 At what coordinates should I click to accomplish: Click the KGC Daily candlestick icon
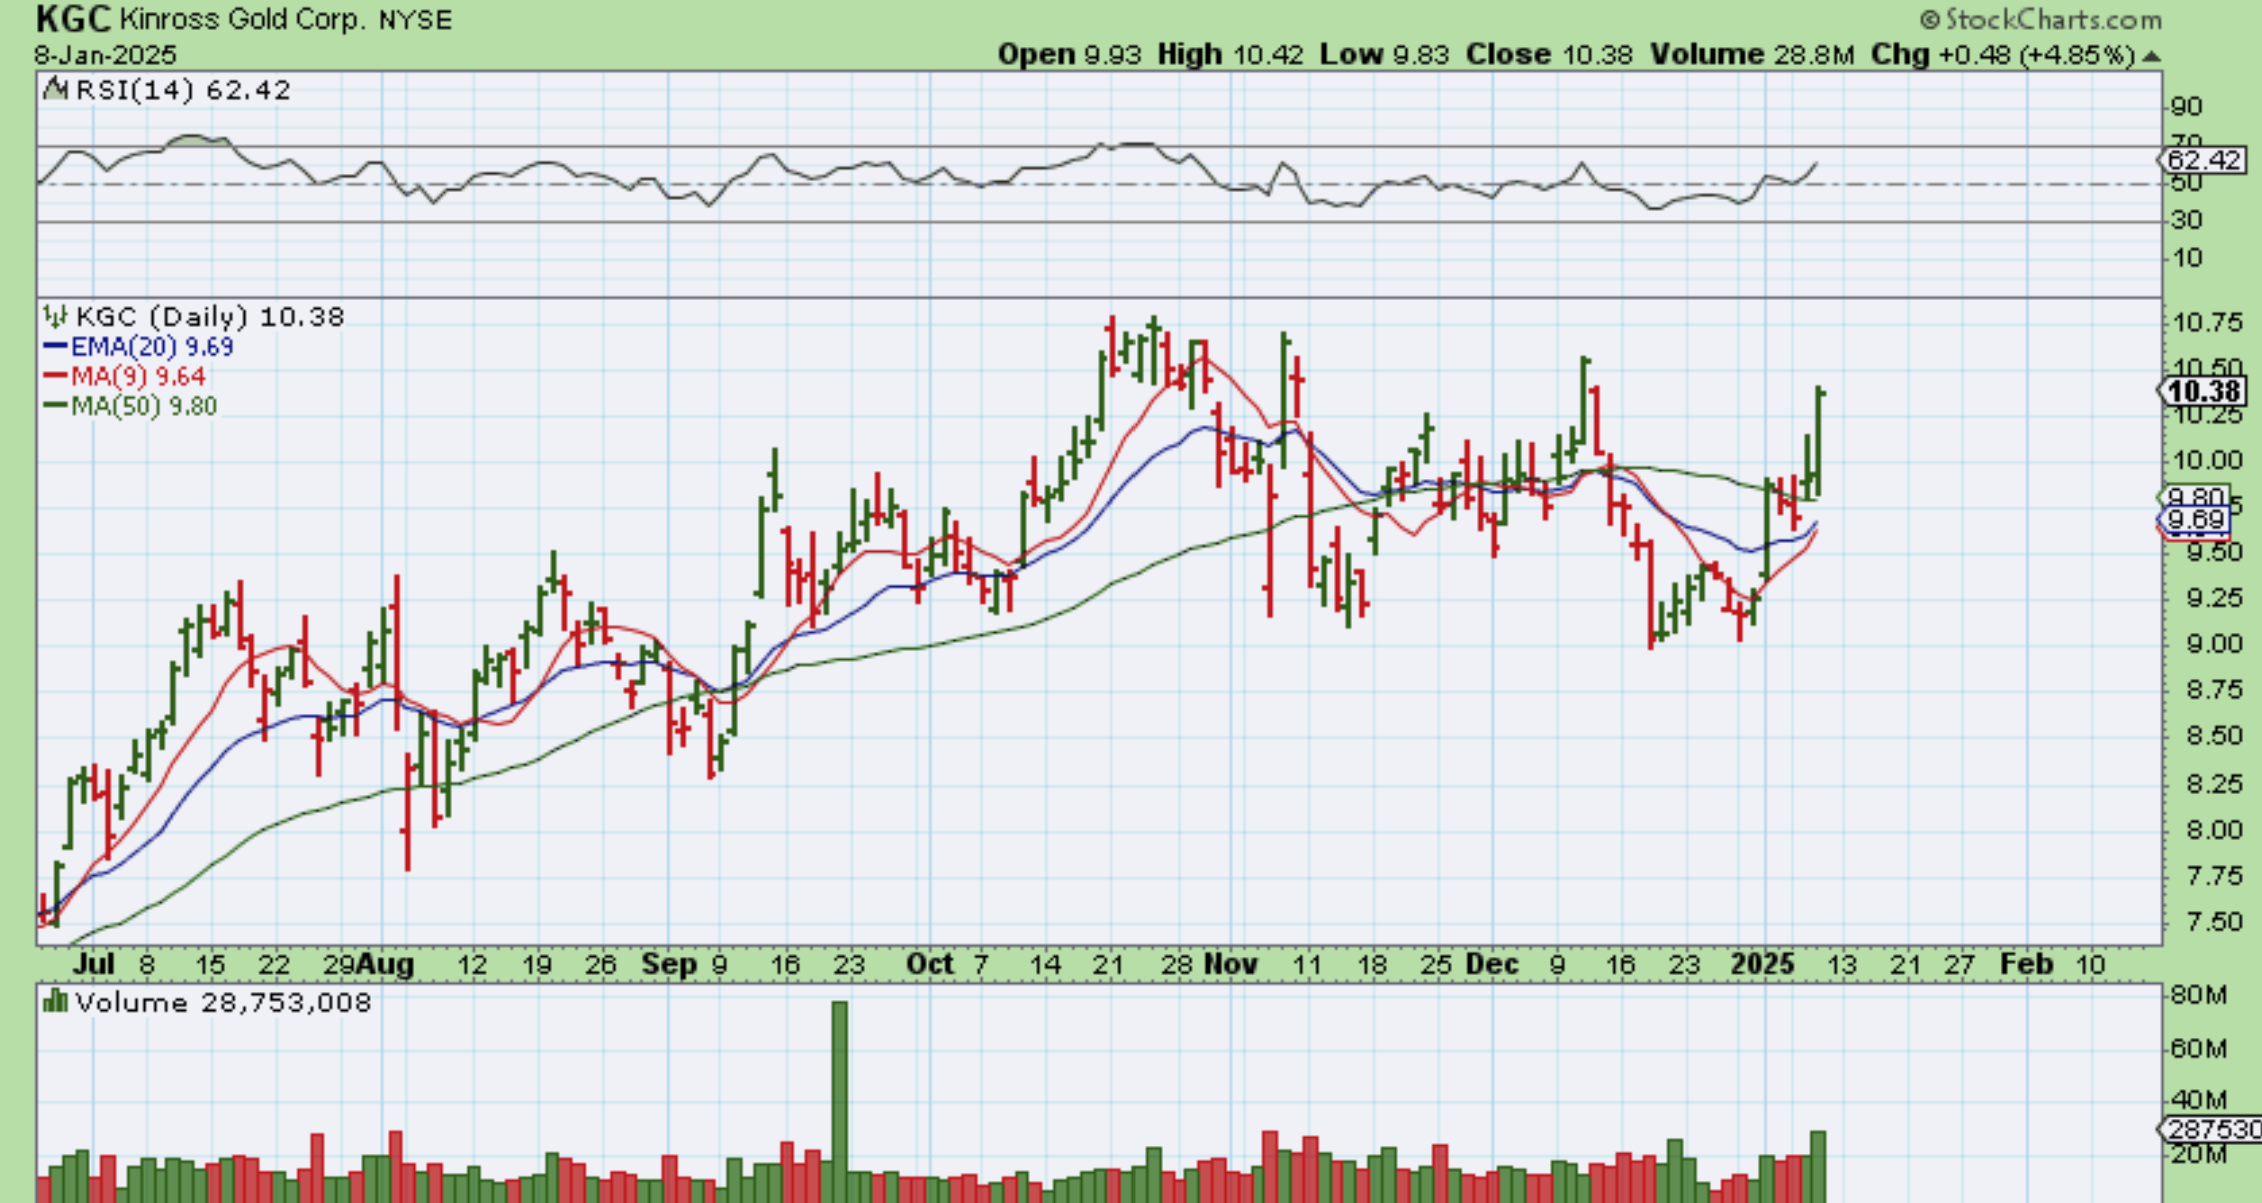55,317
